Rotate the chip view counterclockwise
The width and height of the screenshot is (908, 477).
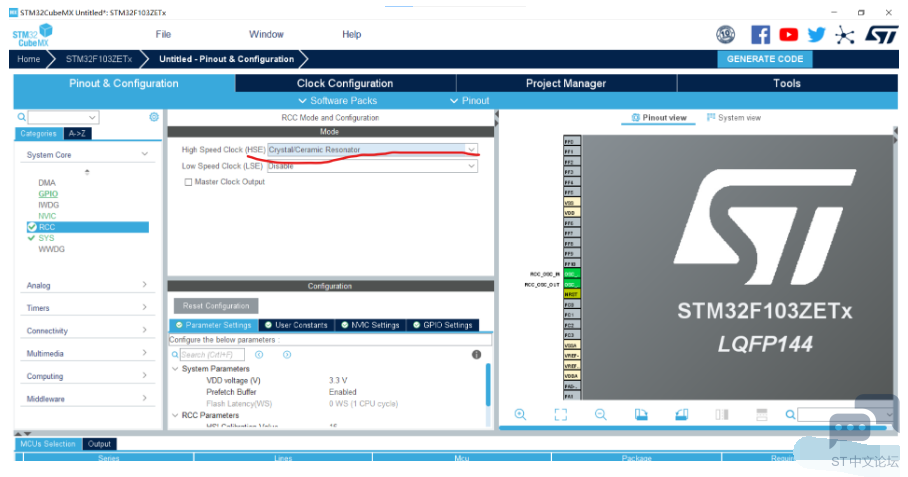point(682,414)
